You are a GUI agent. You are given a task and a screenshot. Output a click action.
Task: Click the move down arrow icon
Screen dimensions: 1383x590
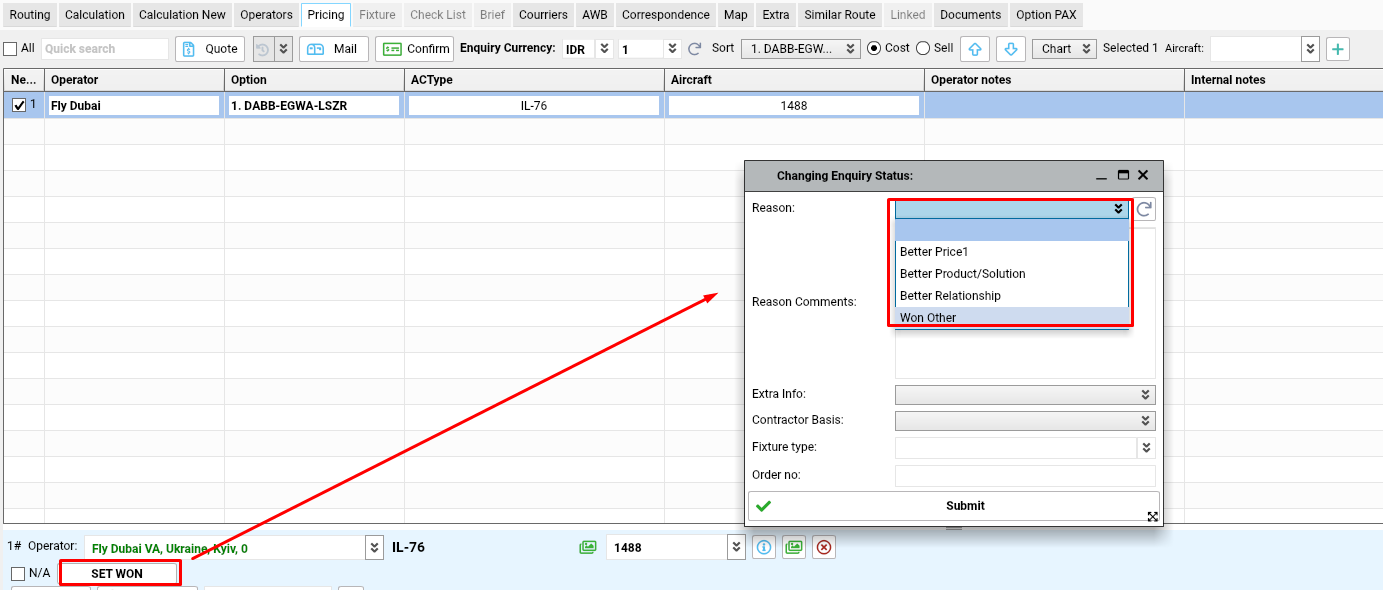click(1010, 49)
